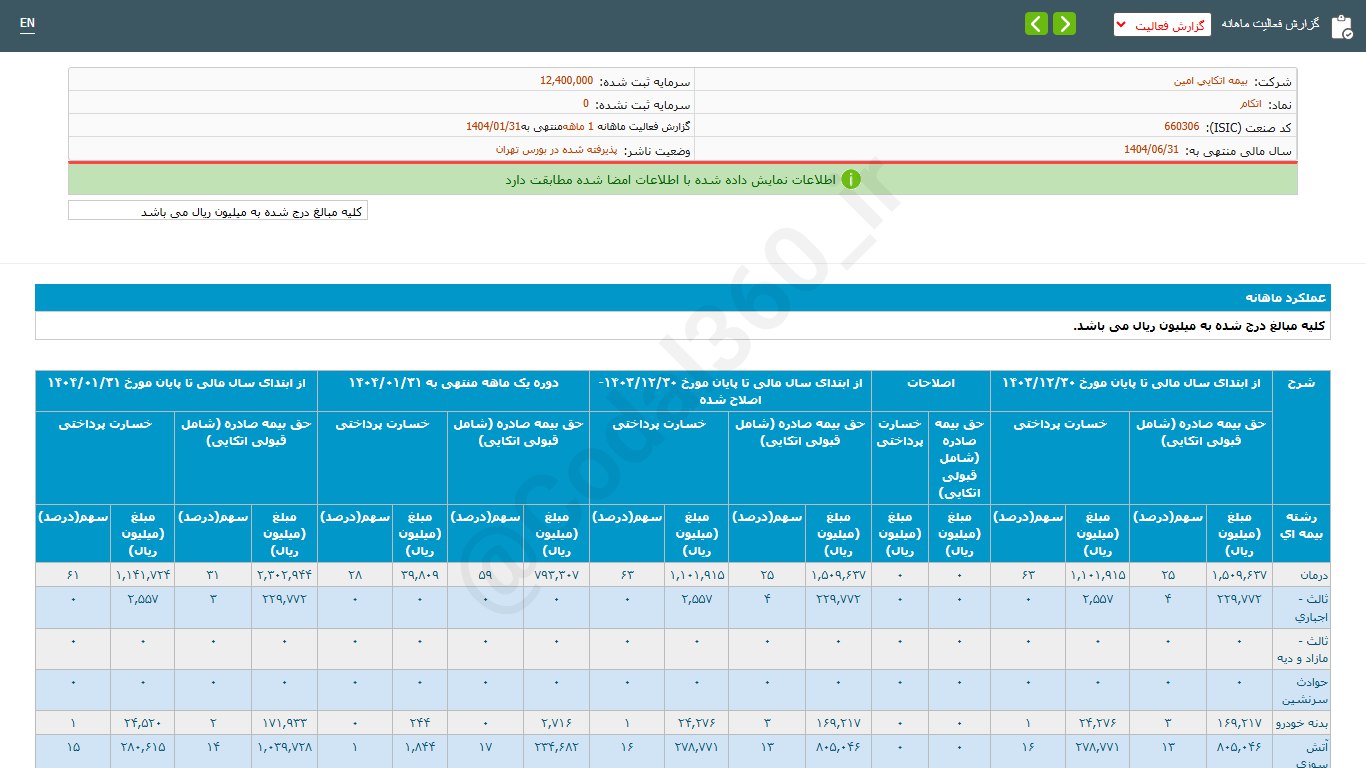Click the green info icon in banner
The height and width of the screenshot is (768, 1366).
pyautogui.click(x=850, y=180)
